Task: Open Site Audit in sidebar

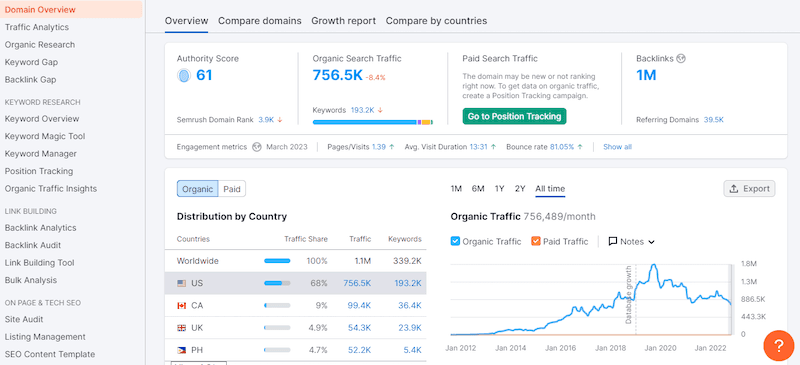Action: tap(24, 319)
